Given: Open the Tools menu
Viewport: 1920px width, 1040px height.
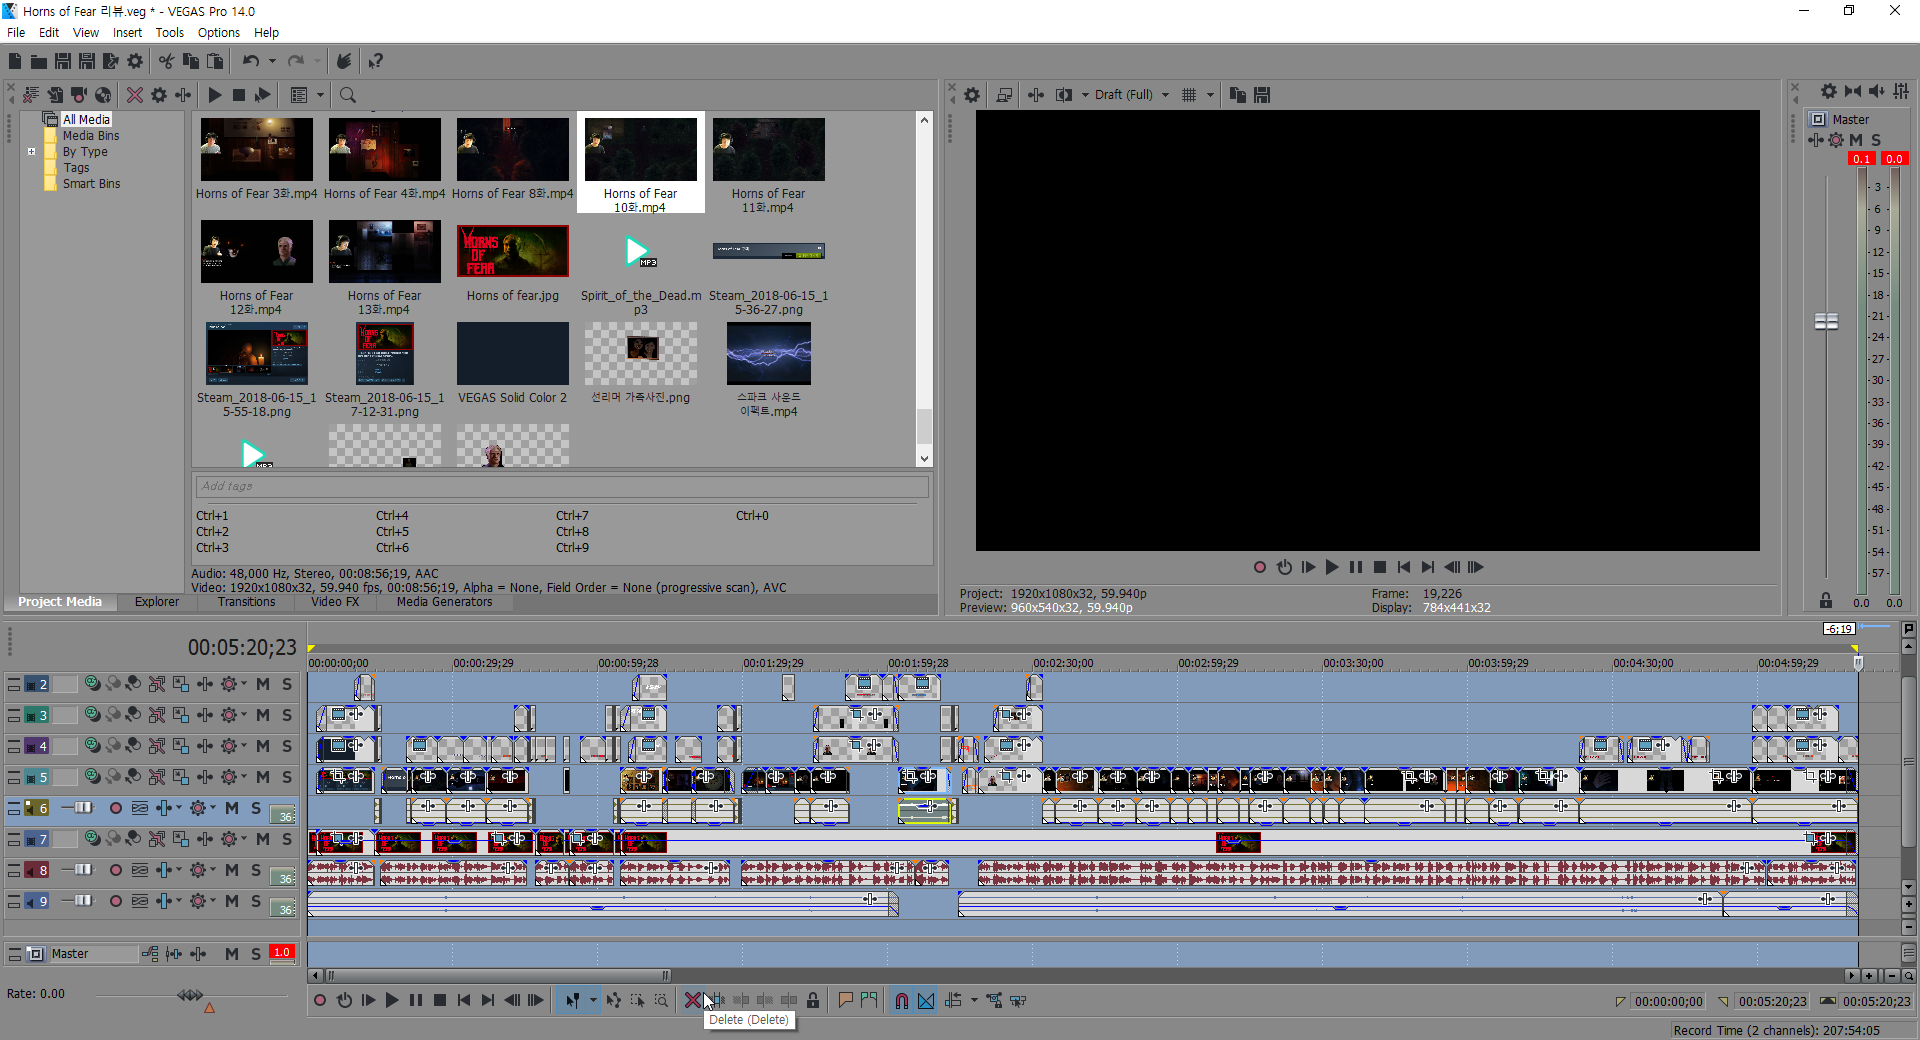Looking at the screenshot, I should click(169, 33).
